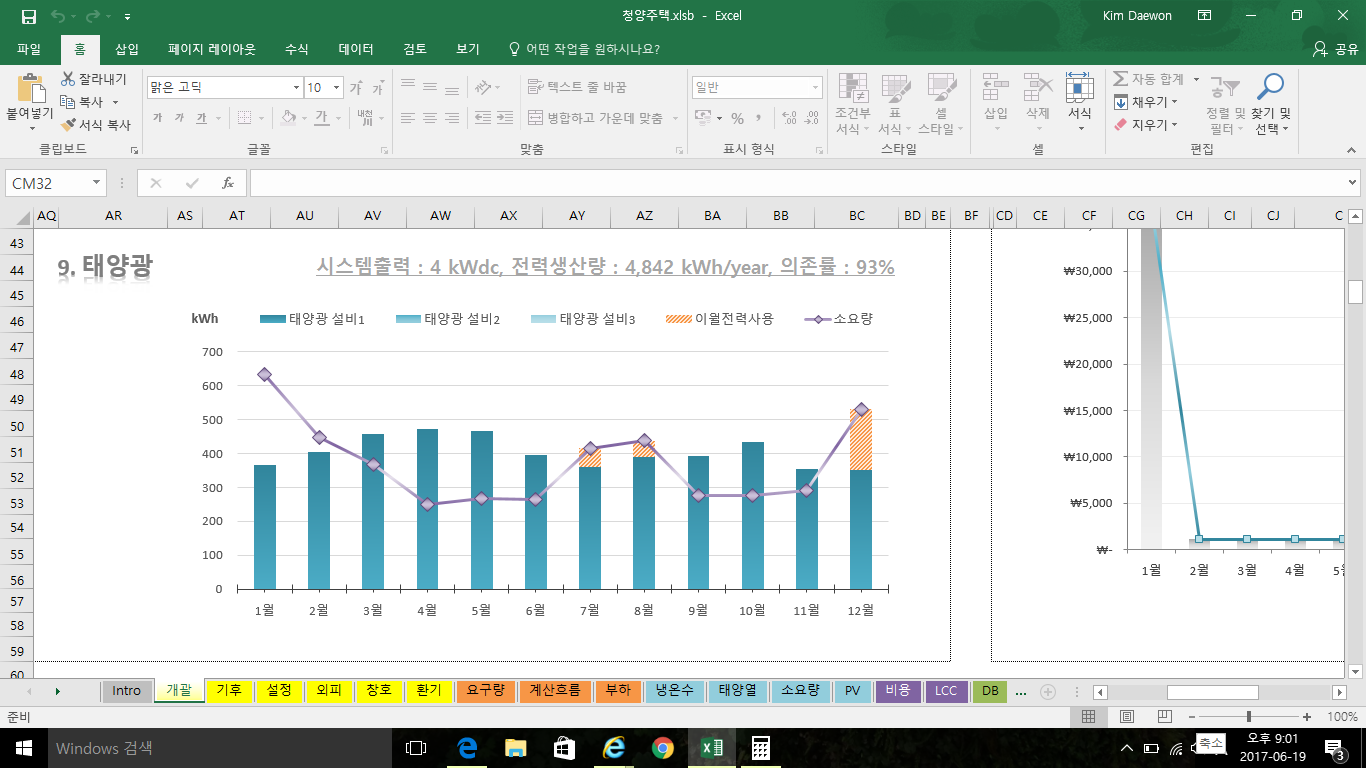
Task: Expand the formula bar with chevron
Action: pyautogui.click(x=1353, y=183)
